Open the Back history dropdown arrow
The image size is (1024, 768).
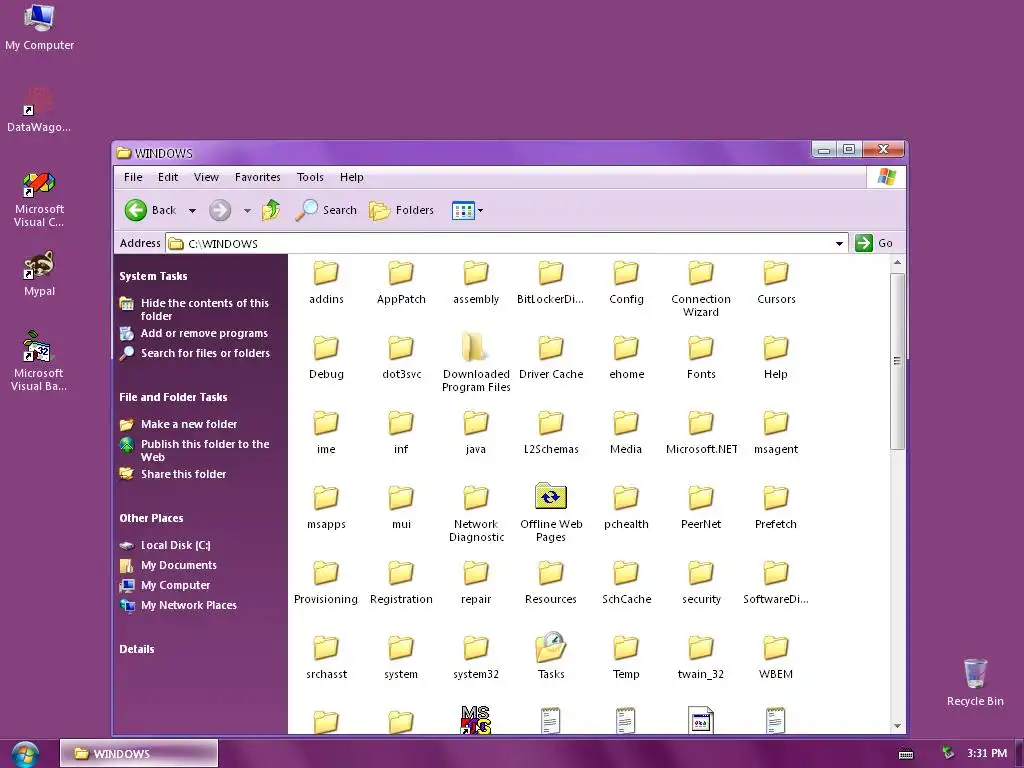(192, 210)
